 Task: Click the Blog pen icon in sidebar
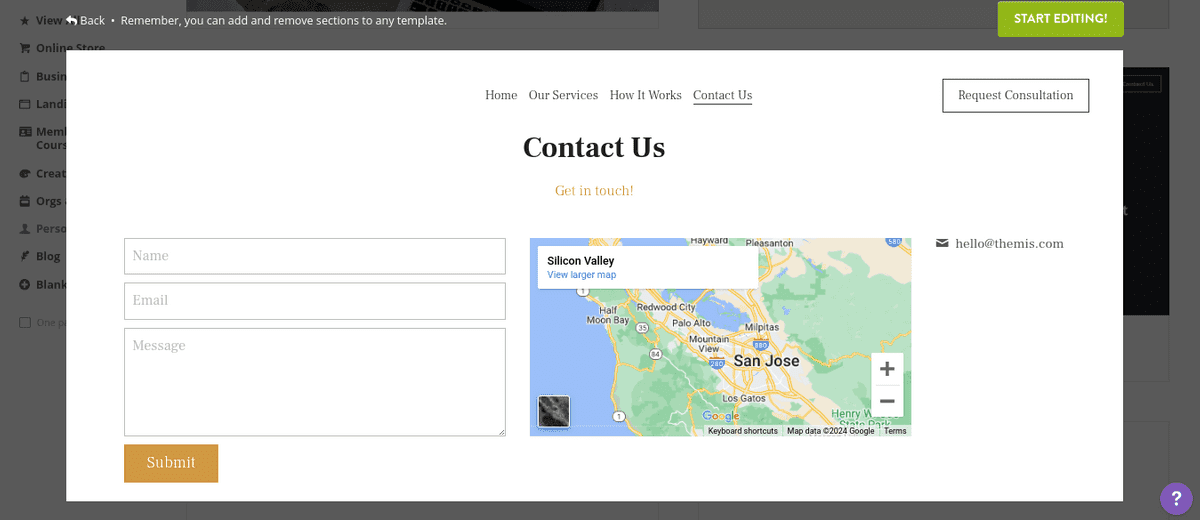tap(25, 256)
